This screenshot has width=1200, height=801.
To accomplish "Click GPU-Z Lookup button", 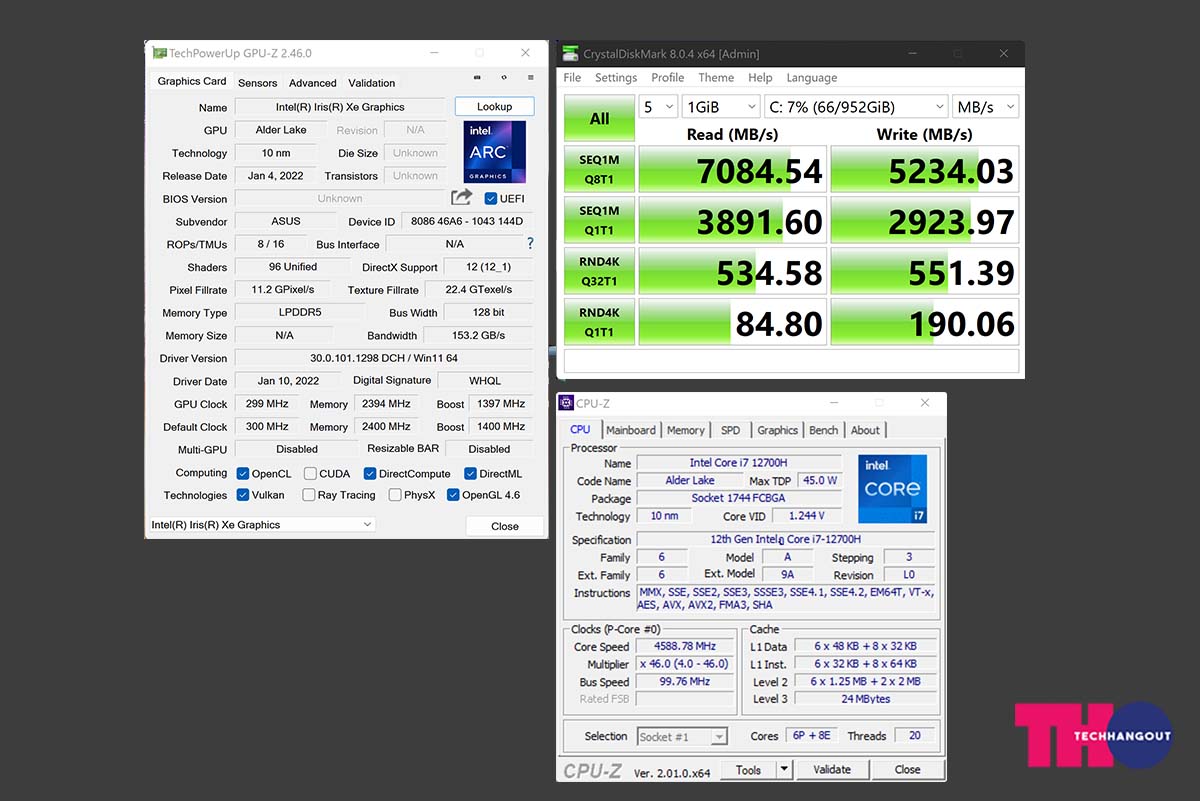I will [x=494, y=106].
